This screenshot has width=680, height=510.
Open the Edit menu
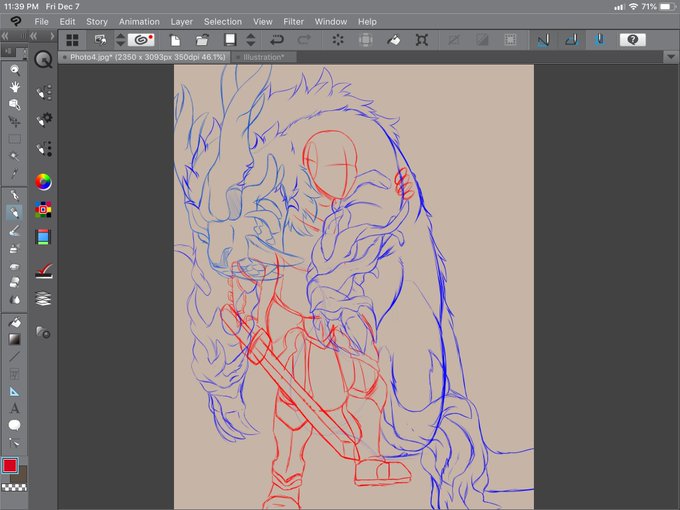pos(67,21)
